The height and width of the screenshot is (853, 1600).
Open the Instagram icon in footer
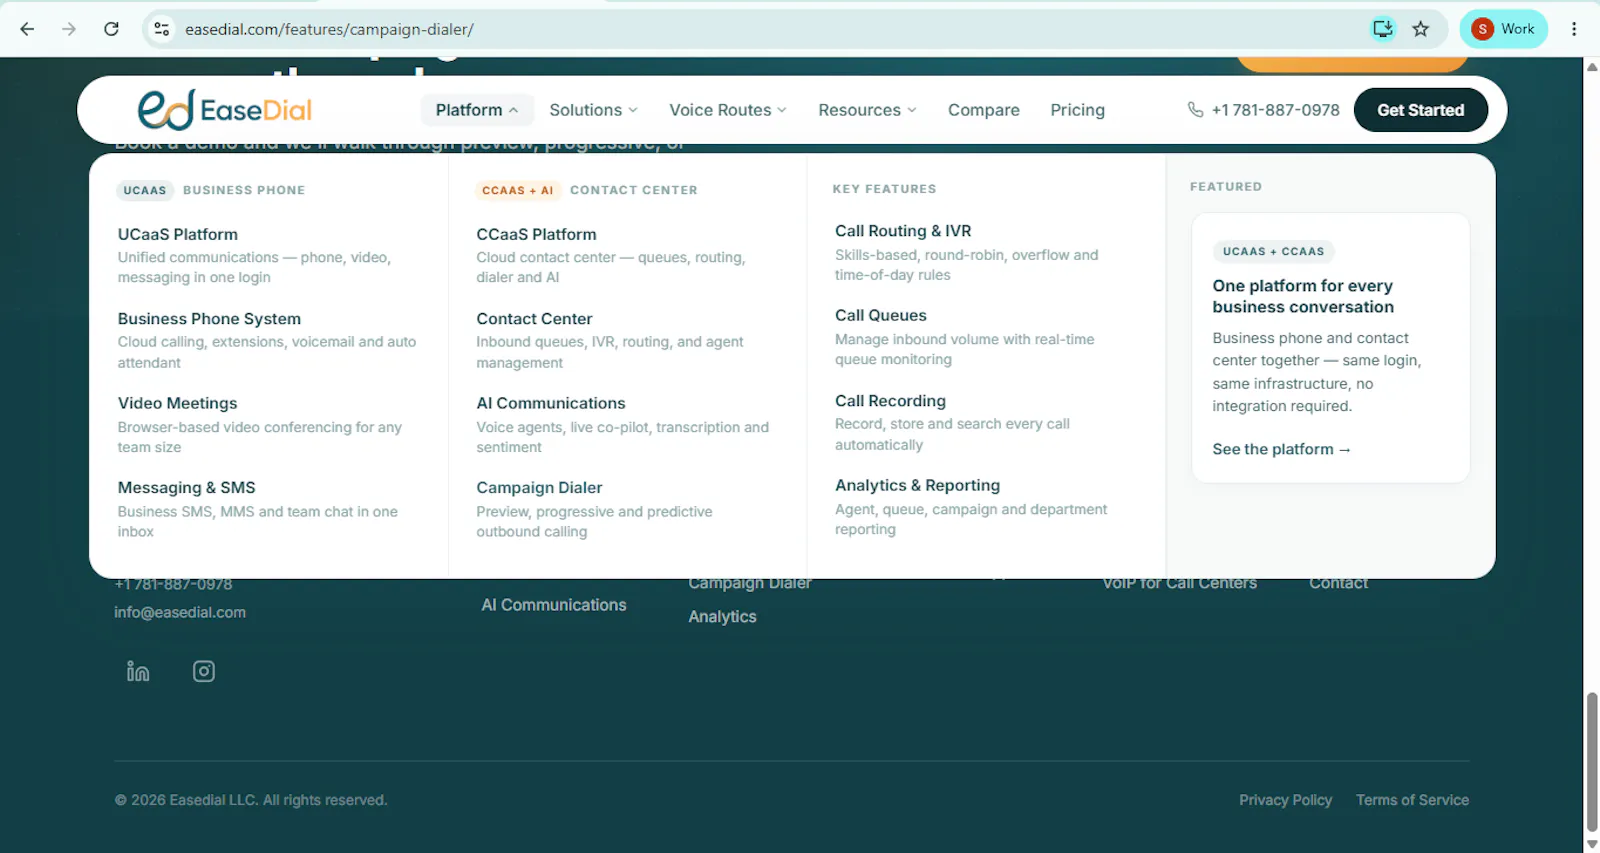click(x=204, y=671)
